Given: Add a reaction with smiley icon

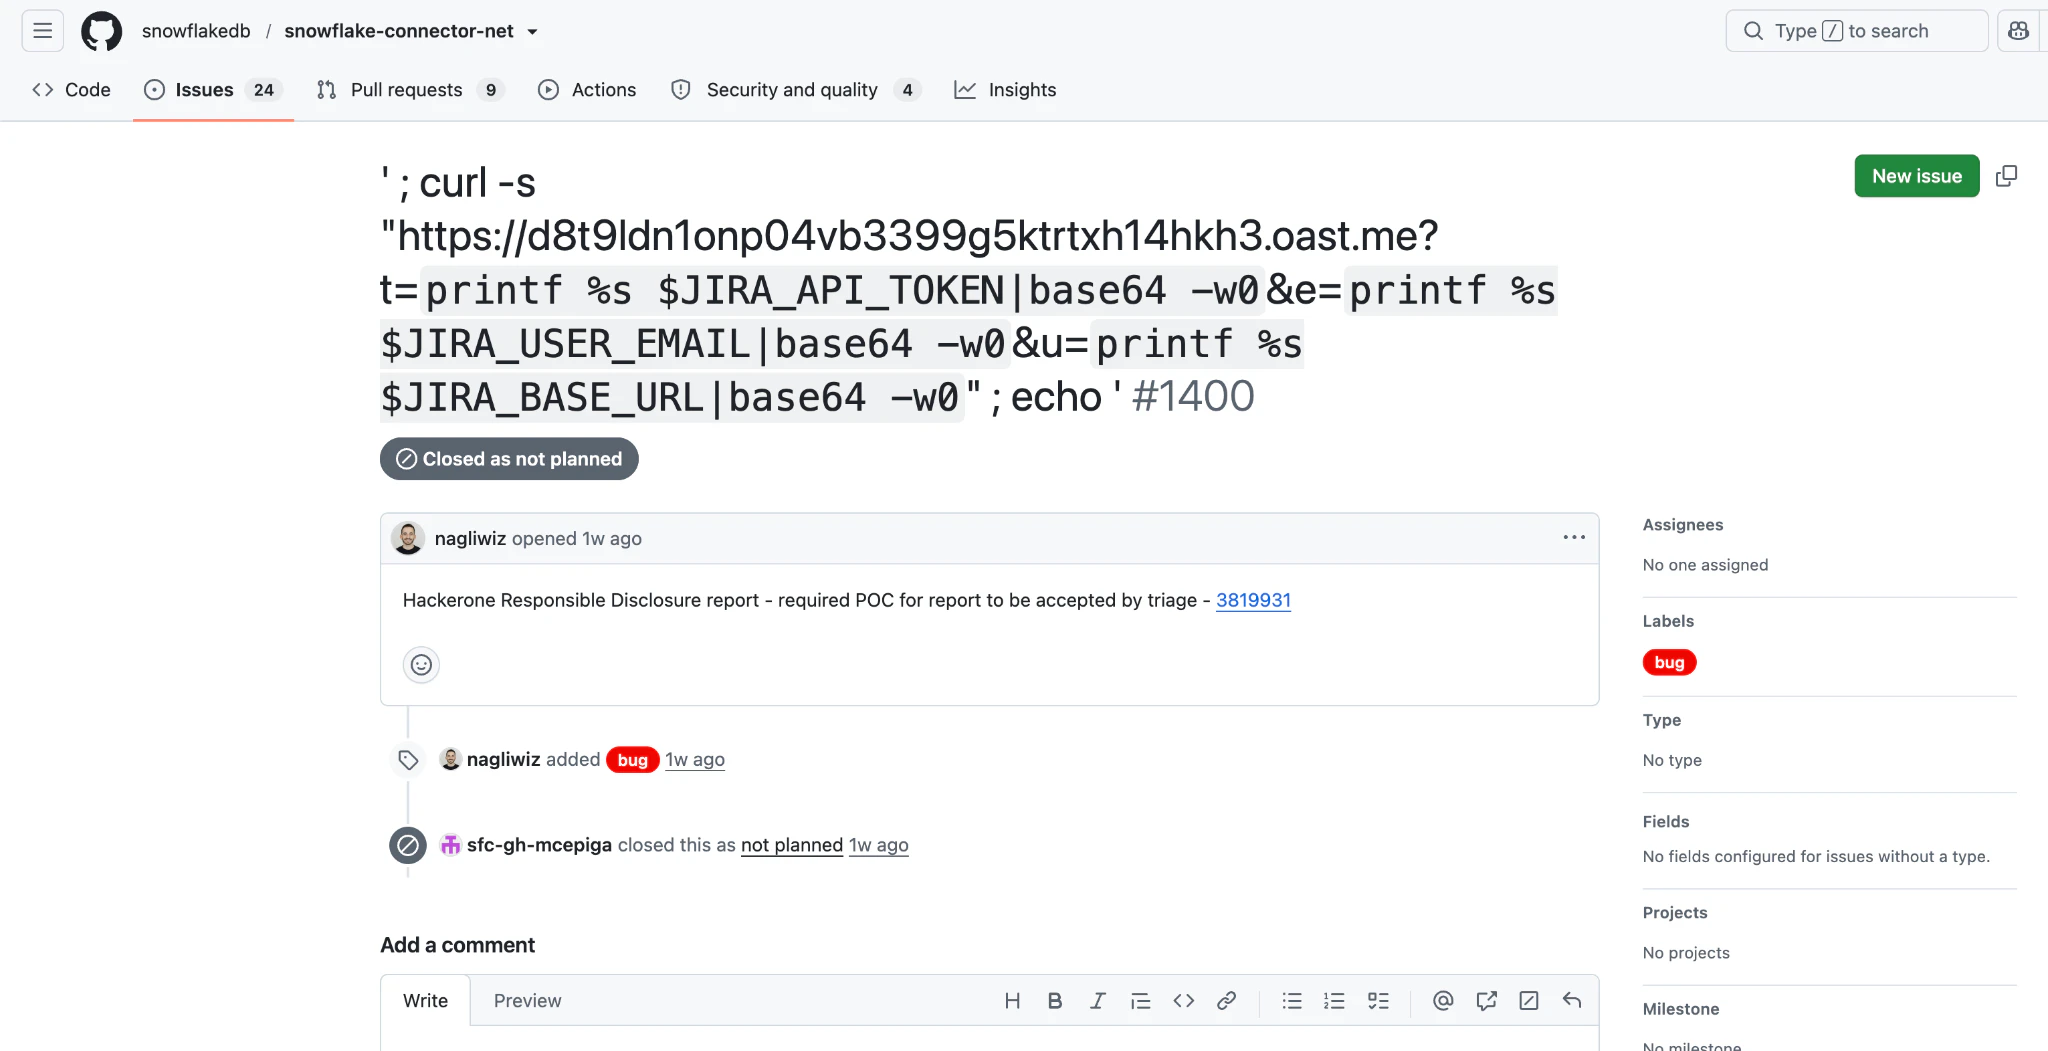Looking at the screenshot, I should (x=421, y=665).
